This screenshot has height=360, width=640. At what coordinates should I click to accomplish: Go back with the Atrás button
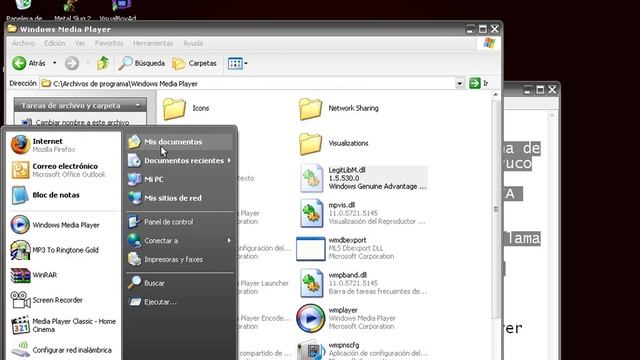[29, 63]
